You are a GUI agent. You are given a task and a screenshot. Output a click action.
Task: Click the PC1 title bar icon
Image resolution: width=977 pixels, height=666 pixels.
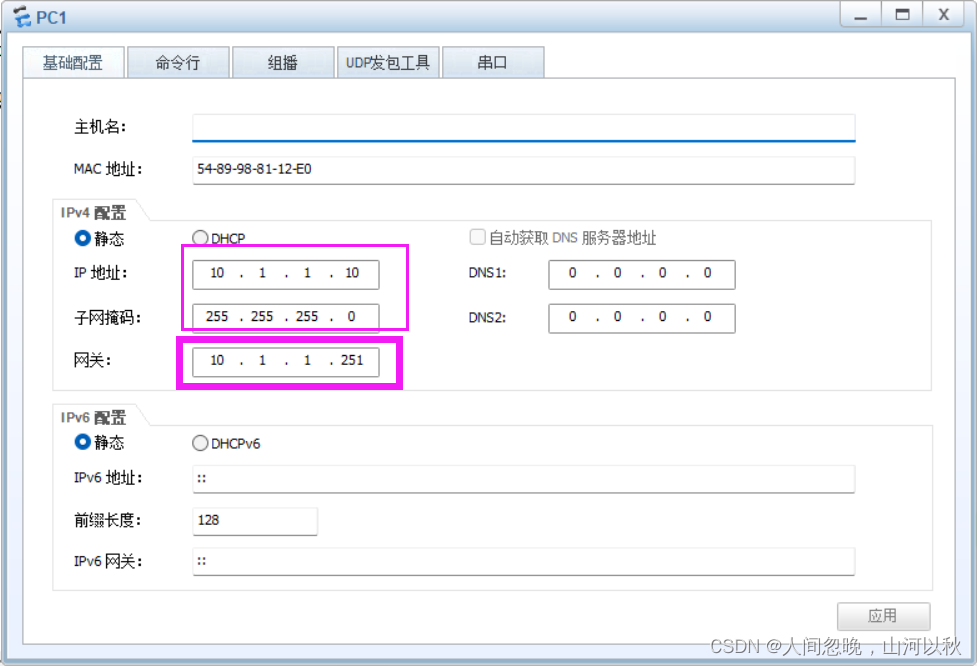[22, 17]
